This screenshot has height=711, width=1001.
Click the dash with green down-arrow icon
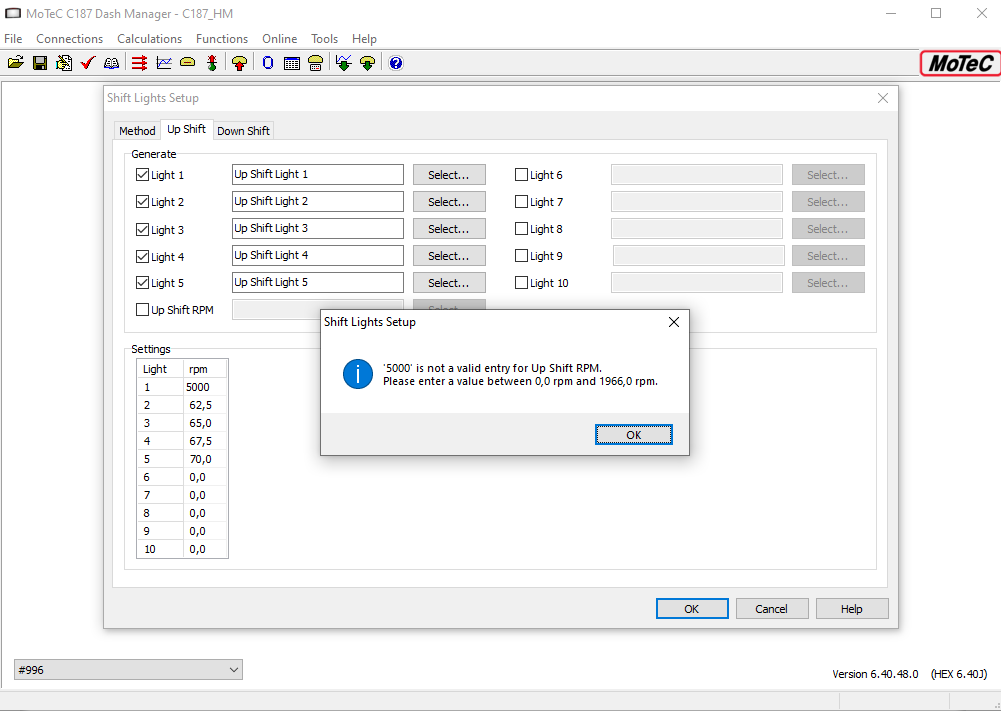368,63
